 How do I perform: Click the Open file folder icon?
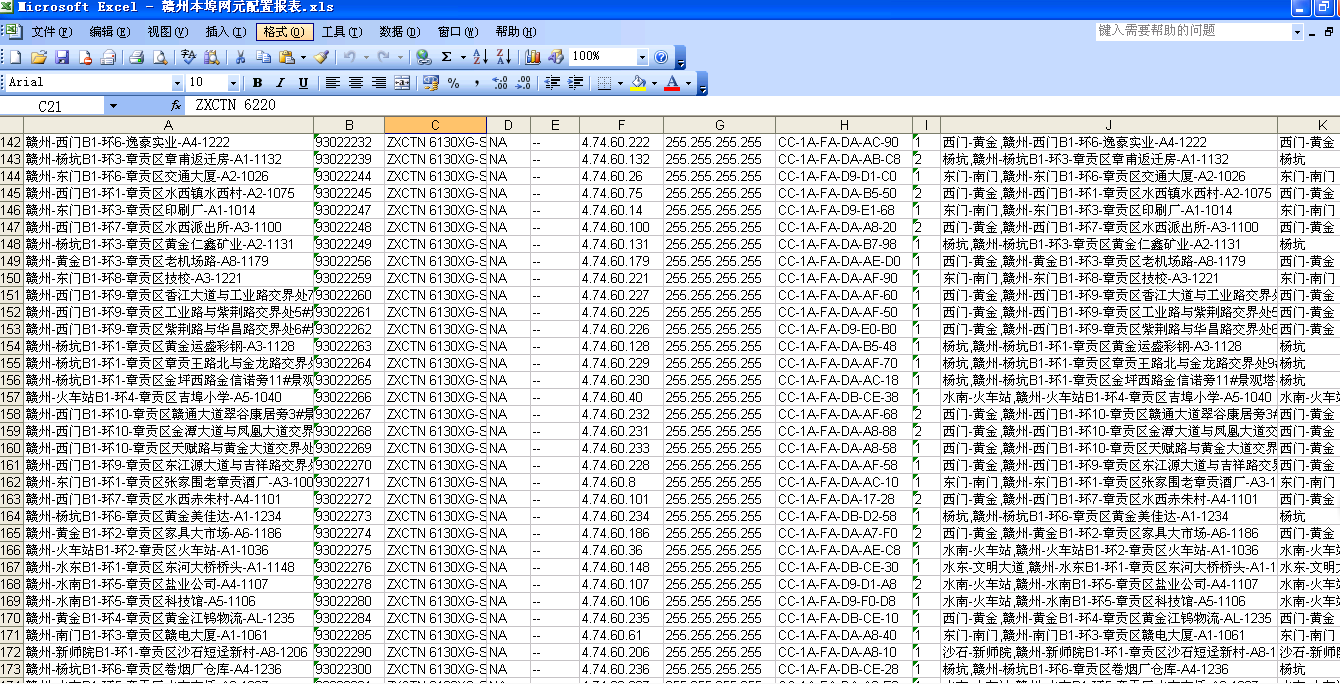(39, 57)
